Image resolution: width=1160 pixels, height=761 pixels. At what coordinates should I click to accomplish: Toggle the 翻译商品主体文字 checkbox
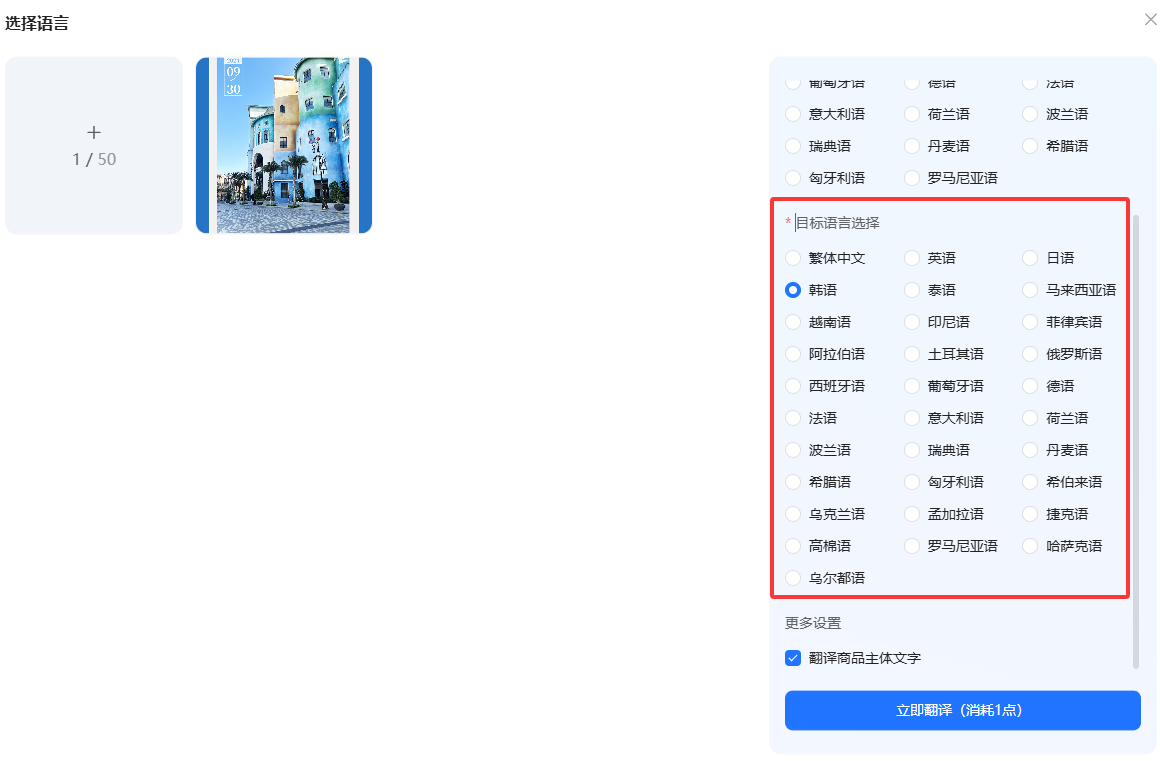coord(793,658)
